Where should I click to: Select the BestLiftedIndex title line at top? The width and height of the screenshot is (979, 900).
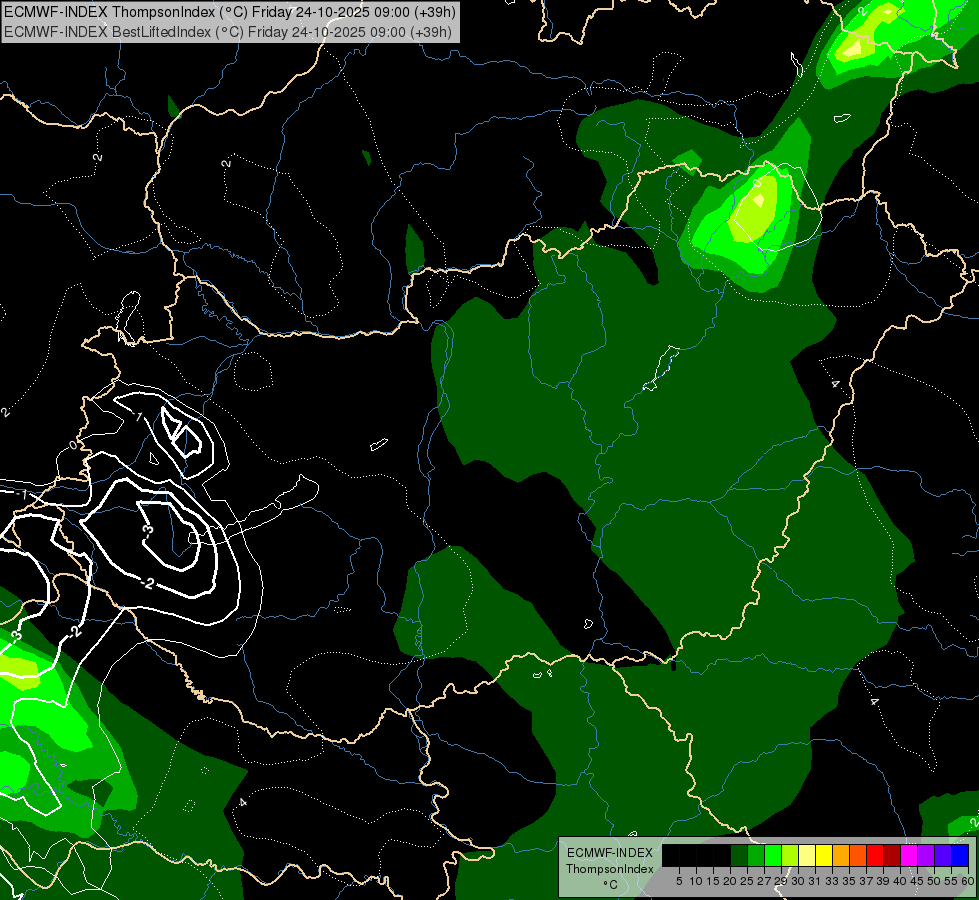tap(228, 32)
